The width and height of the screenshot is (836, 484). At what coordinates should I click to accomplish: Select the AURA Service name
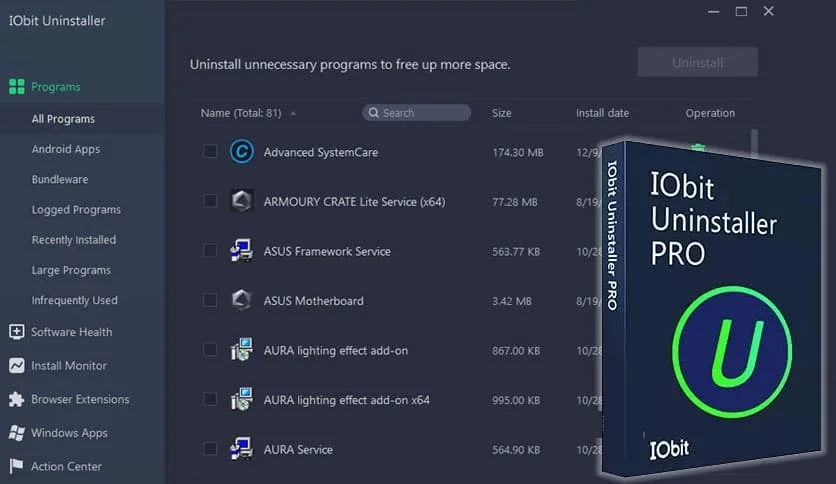click(x=298, y=450)
